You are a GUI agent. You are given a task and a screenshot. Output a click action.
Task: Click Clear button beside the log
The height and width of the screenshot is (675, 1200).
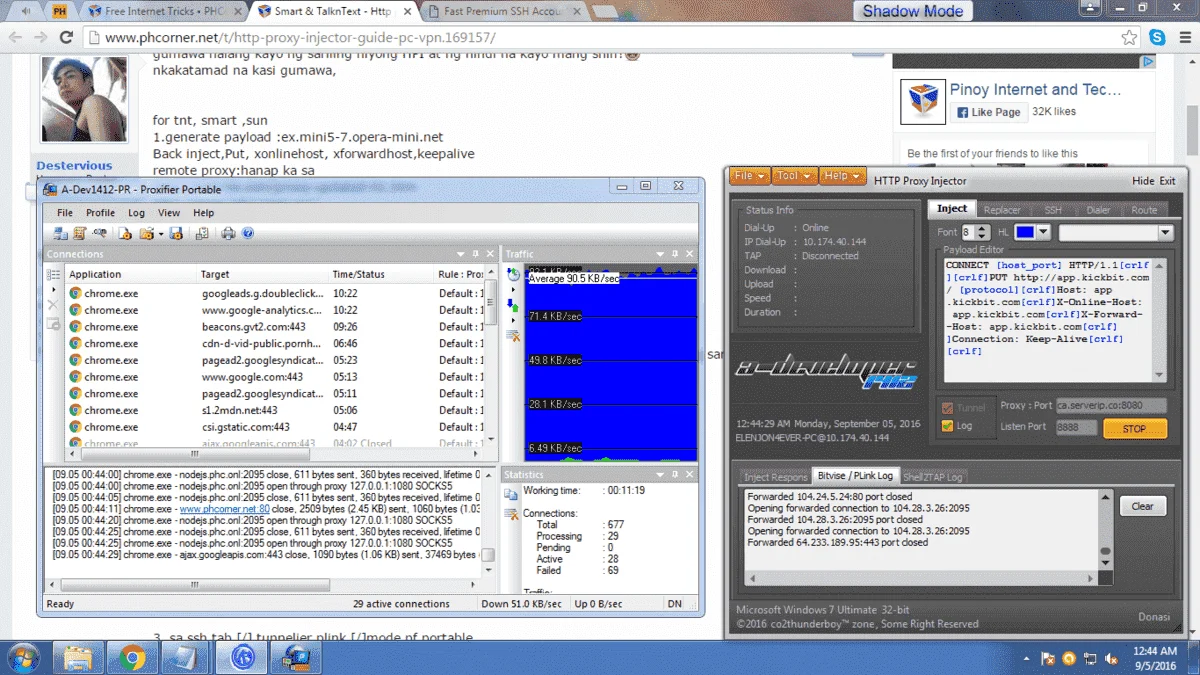pyautogui.click(x=1142, y=506)
